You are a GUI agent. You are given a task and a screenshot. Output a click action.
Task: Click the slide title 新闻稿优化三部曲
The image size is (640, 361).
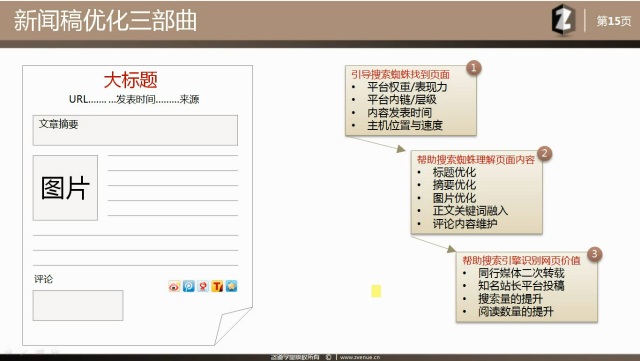[106, 20]
